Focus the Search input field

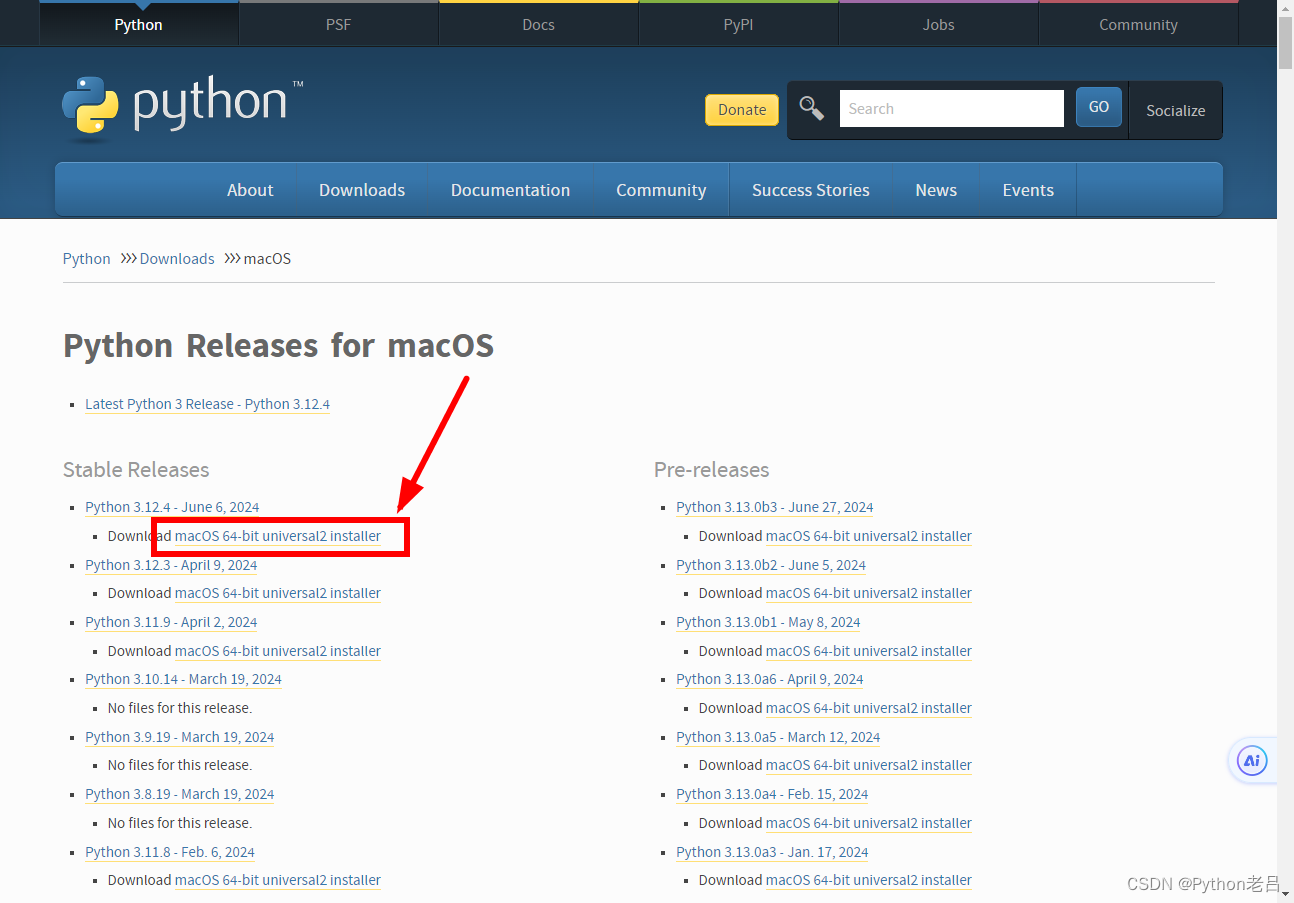pos(951,108)
